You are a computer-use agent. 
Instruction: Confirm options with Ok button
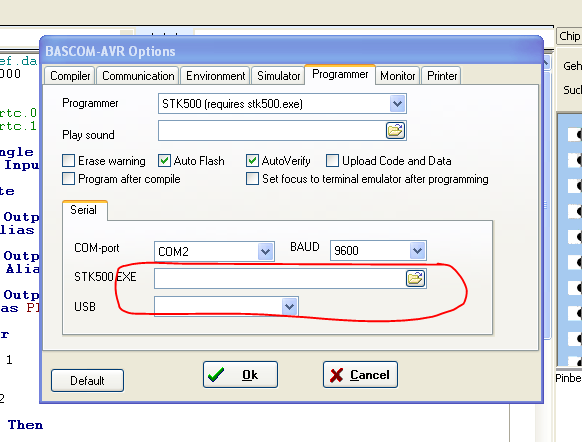[240, 374]
